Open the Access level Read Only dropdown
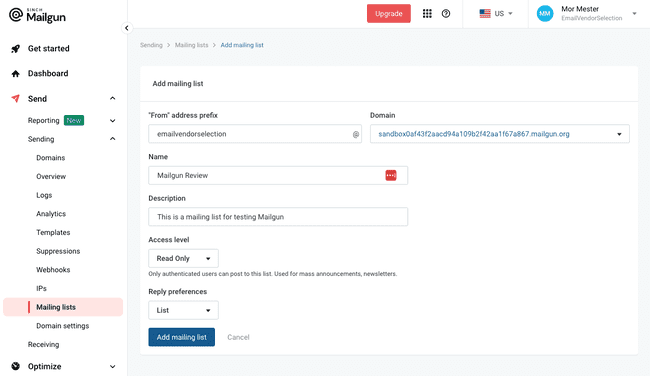 pos(183,258)
